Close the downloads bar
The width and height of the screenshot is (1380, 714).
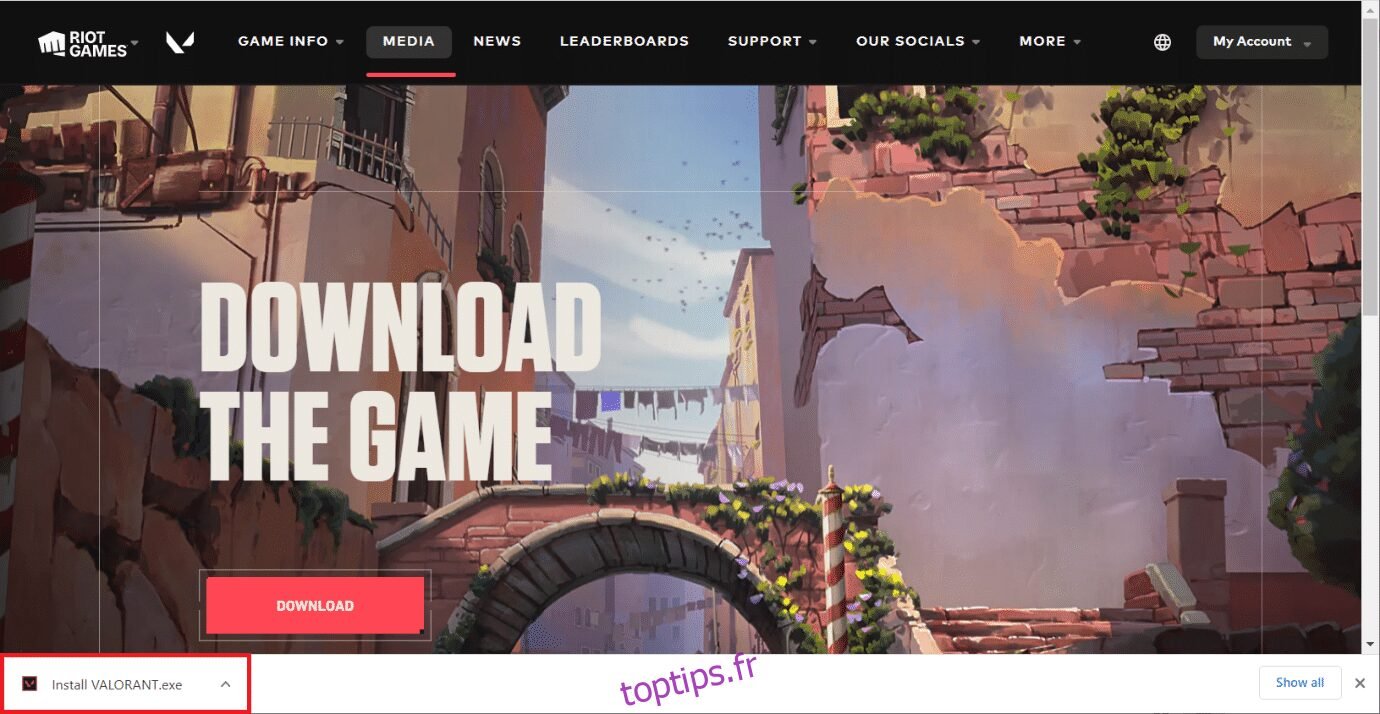pyautogui.click(x=1359, y=683)
